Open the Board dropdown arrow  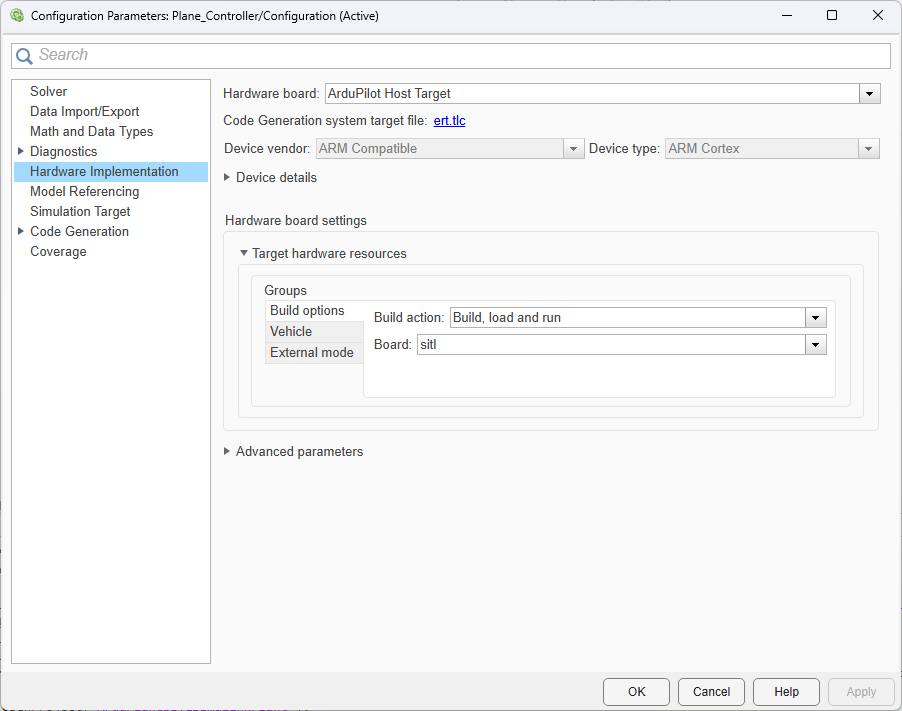tap(815, 345)
